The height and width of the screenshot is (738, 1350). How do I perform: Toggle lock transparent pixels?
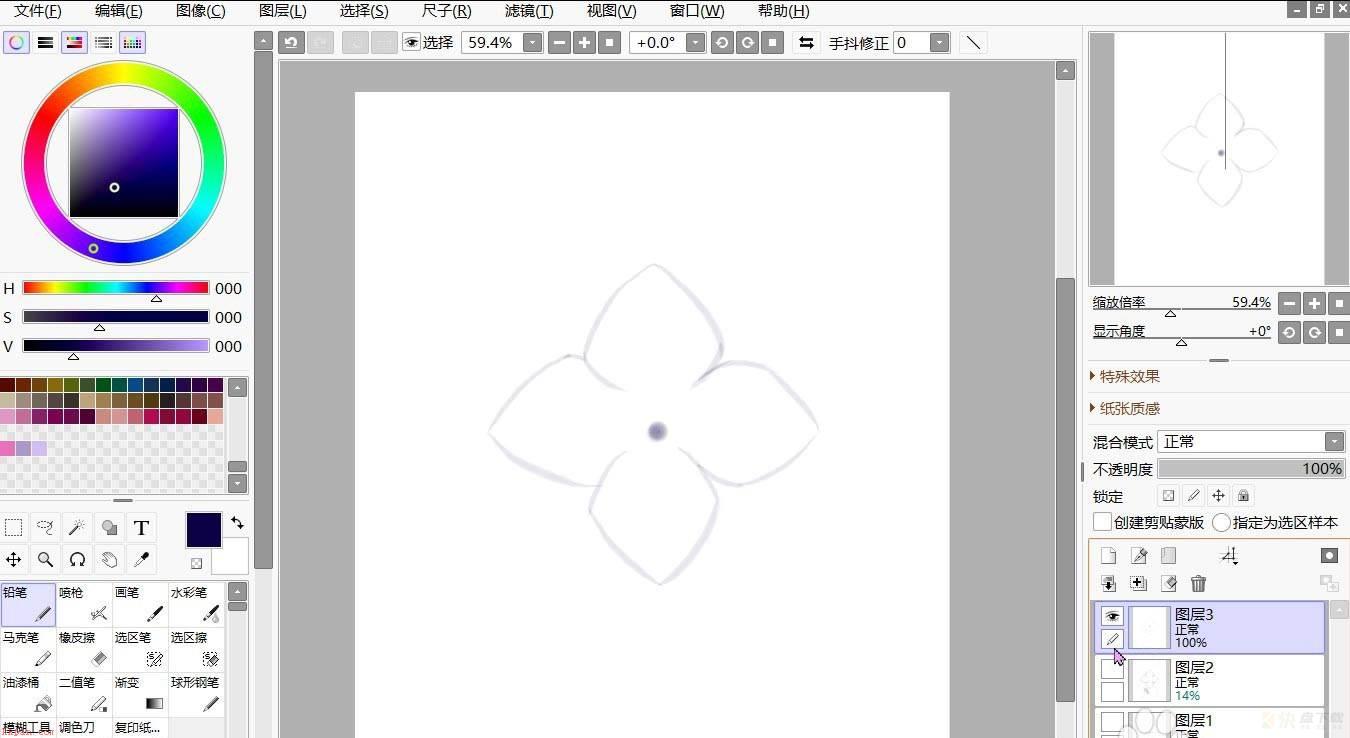pos(1168,496)
